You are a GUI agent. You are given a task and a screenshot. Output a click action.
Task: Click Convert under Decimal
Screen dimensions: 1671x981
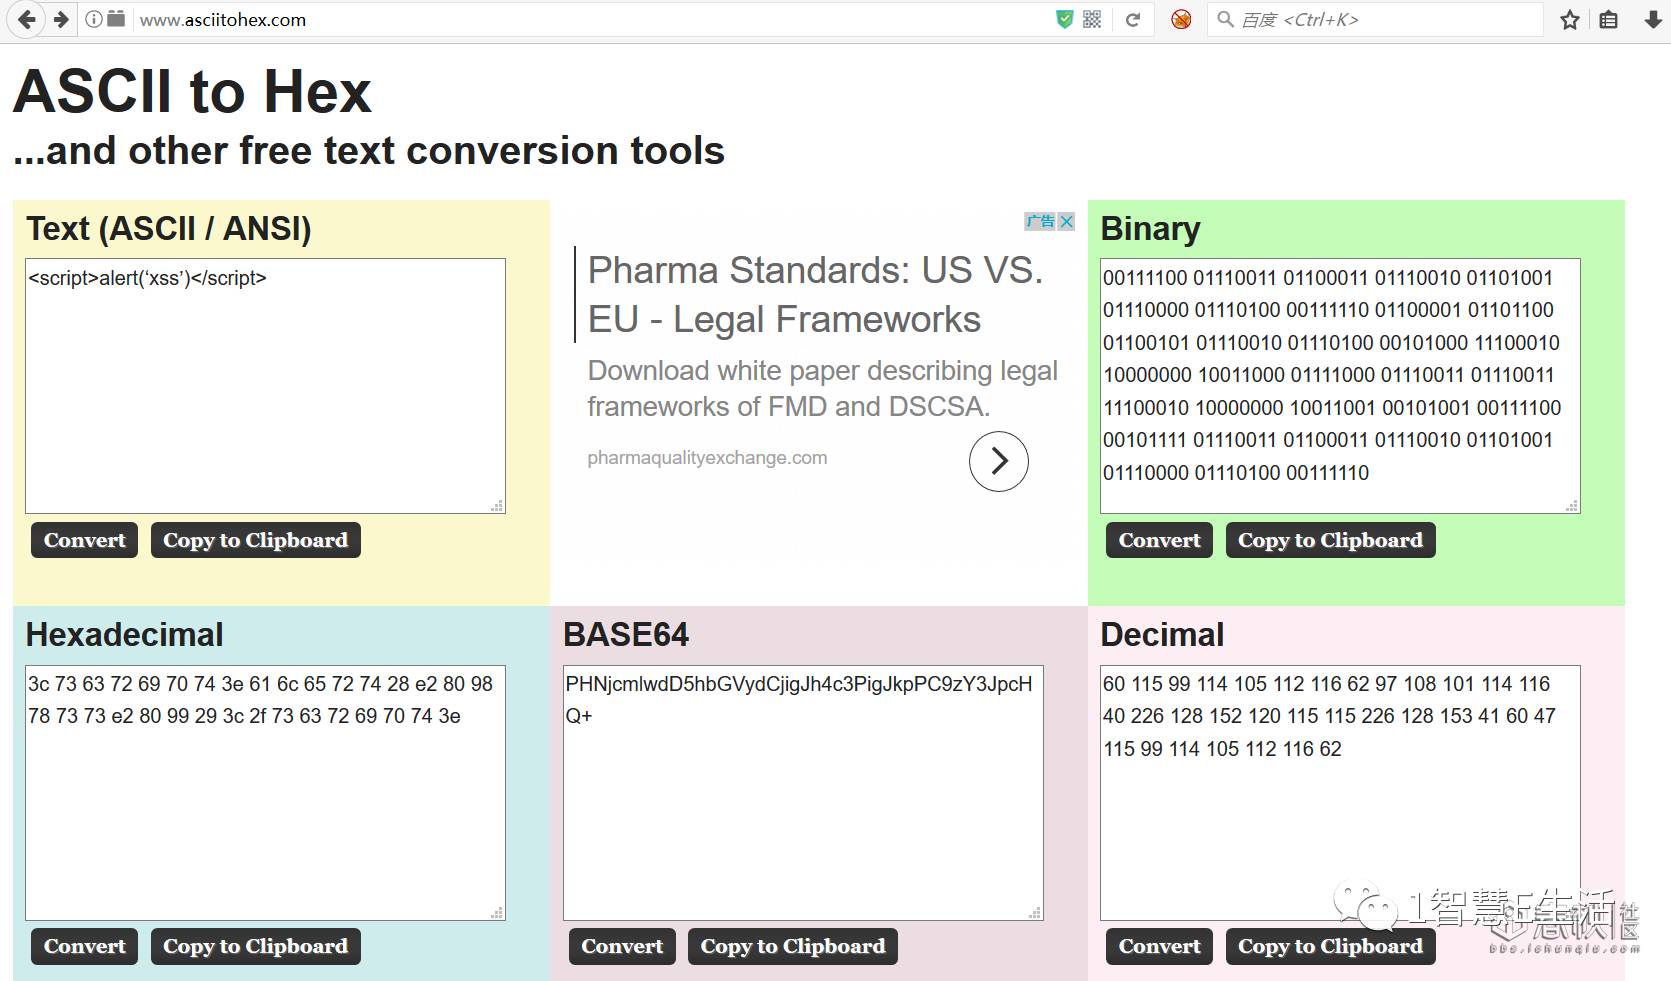coord(1159,946)
